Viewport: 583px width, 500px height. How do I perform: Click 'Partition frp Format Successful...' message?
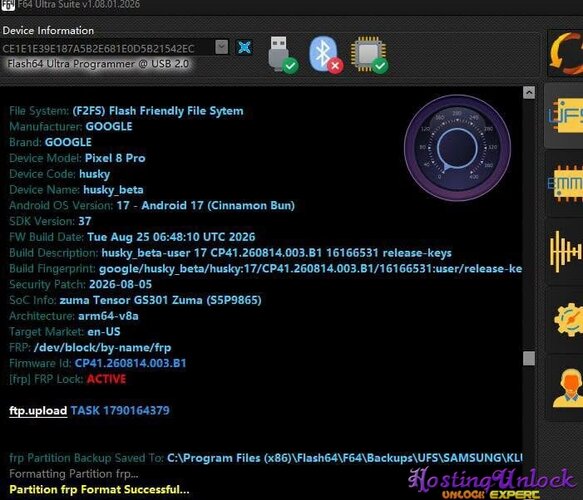pyautogui.click(x=99, y=490)
